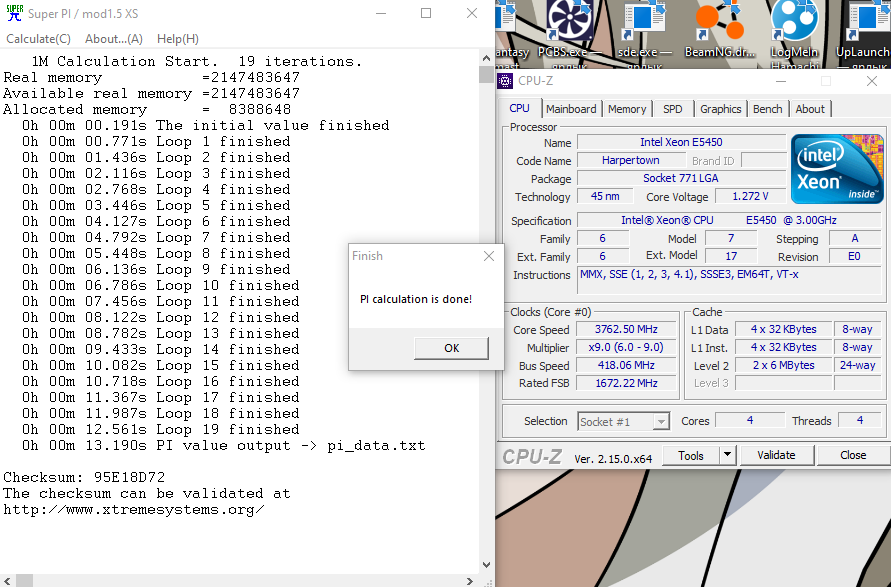Expand the Tools dropdown arrow
This screenshot has width=891, height=587.
pyautogui.click(x=727, y=455)
